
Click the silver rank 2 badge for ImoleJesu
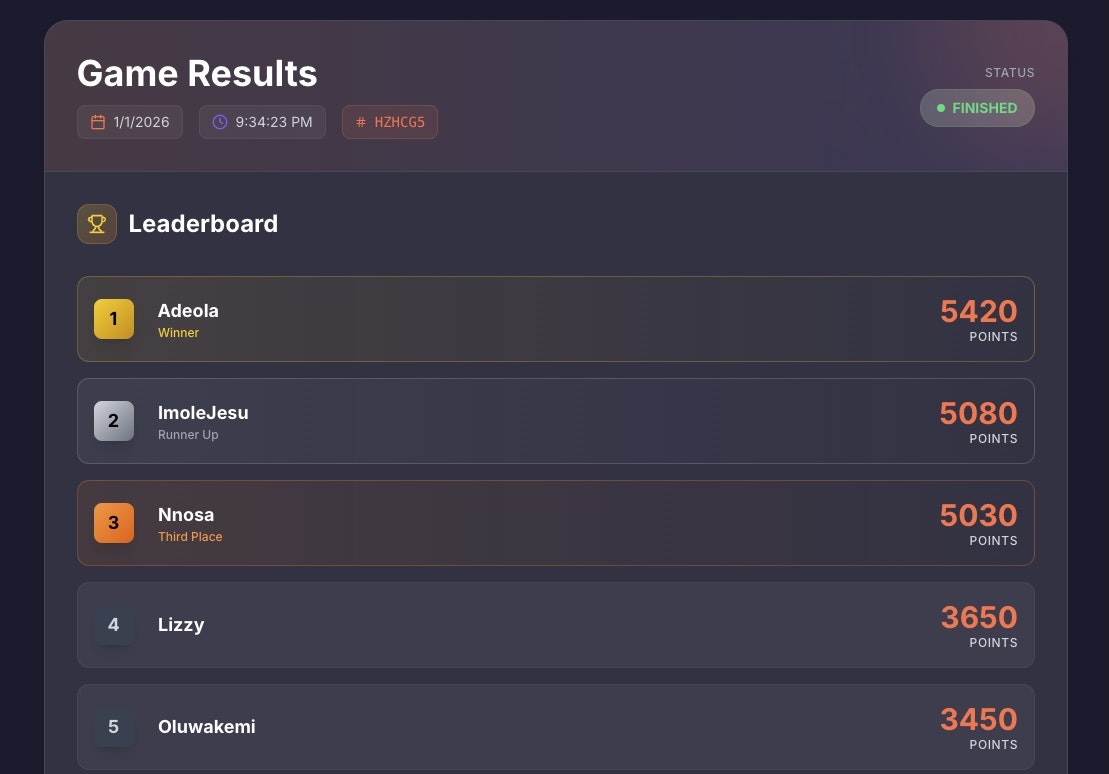click(113, 420)
